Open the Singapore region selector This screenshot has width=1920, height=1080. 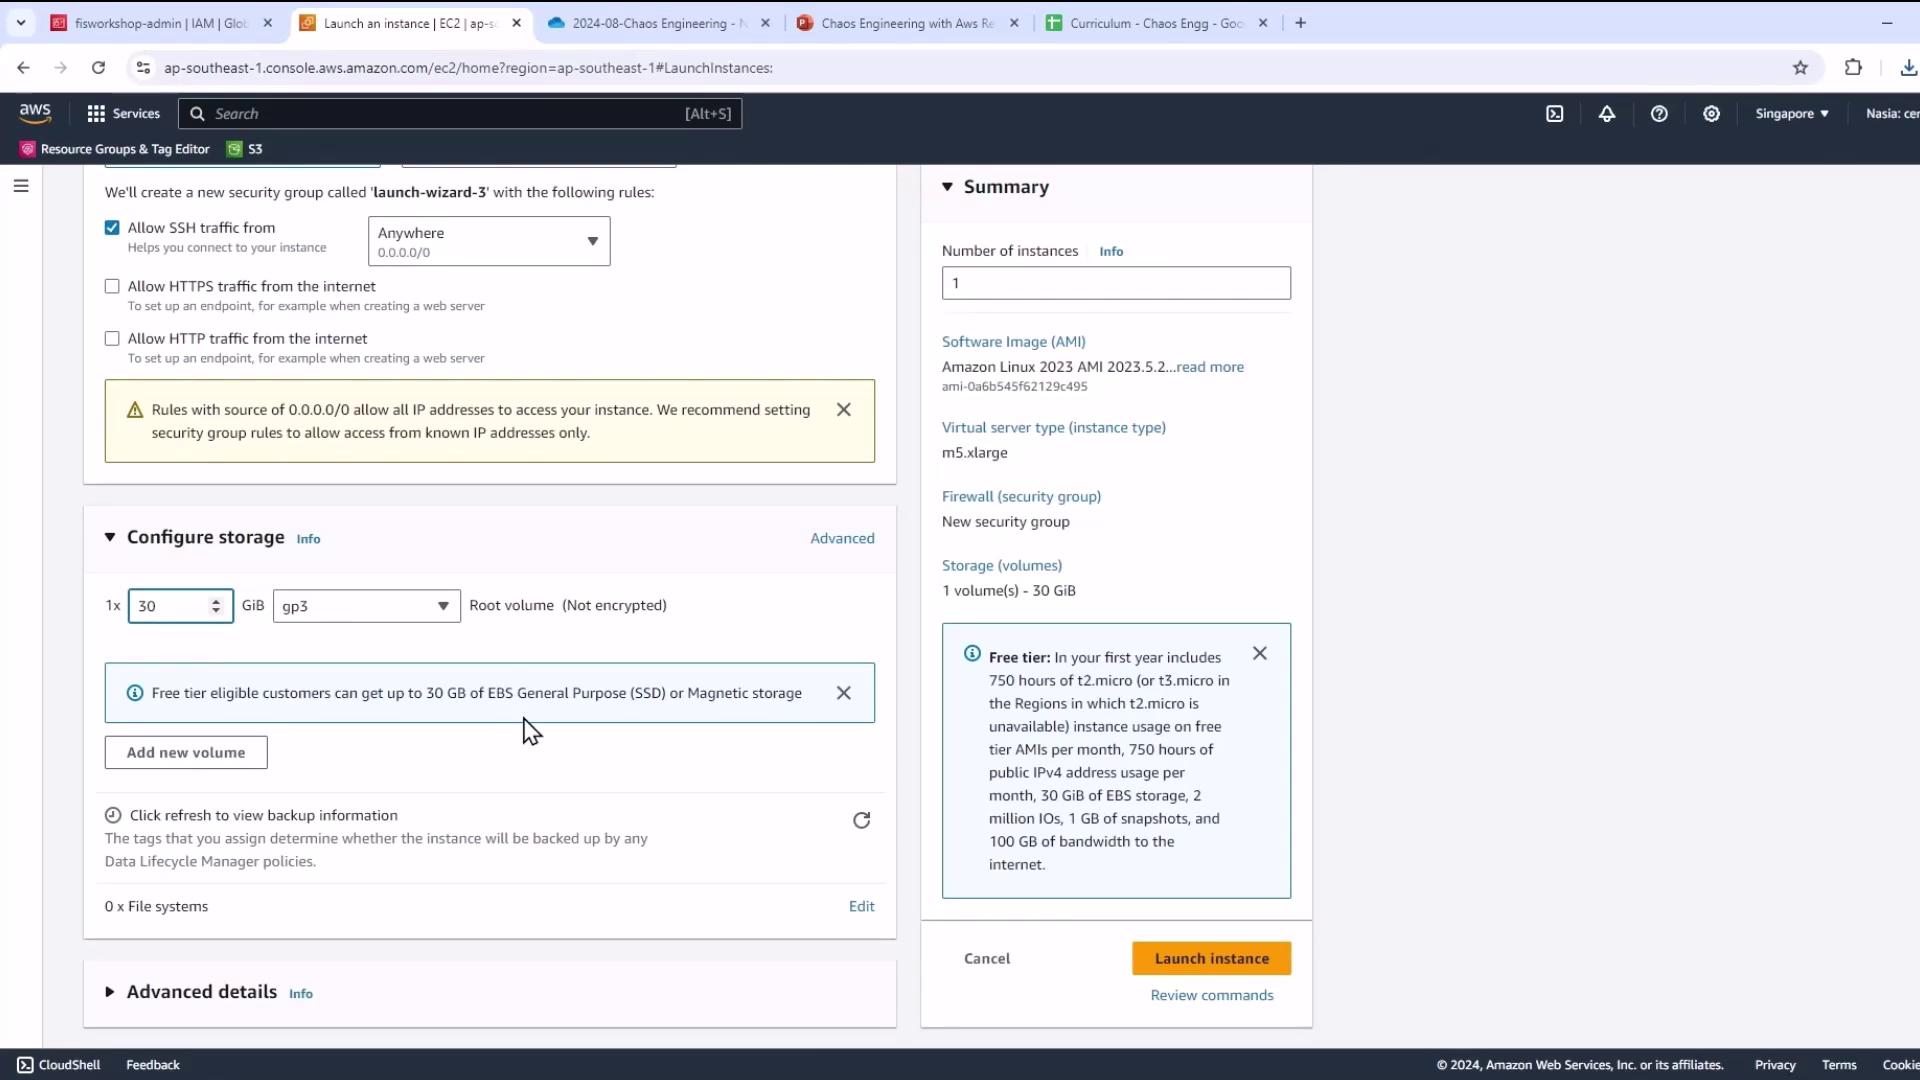[x=1791, y=114]
